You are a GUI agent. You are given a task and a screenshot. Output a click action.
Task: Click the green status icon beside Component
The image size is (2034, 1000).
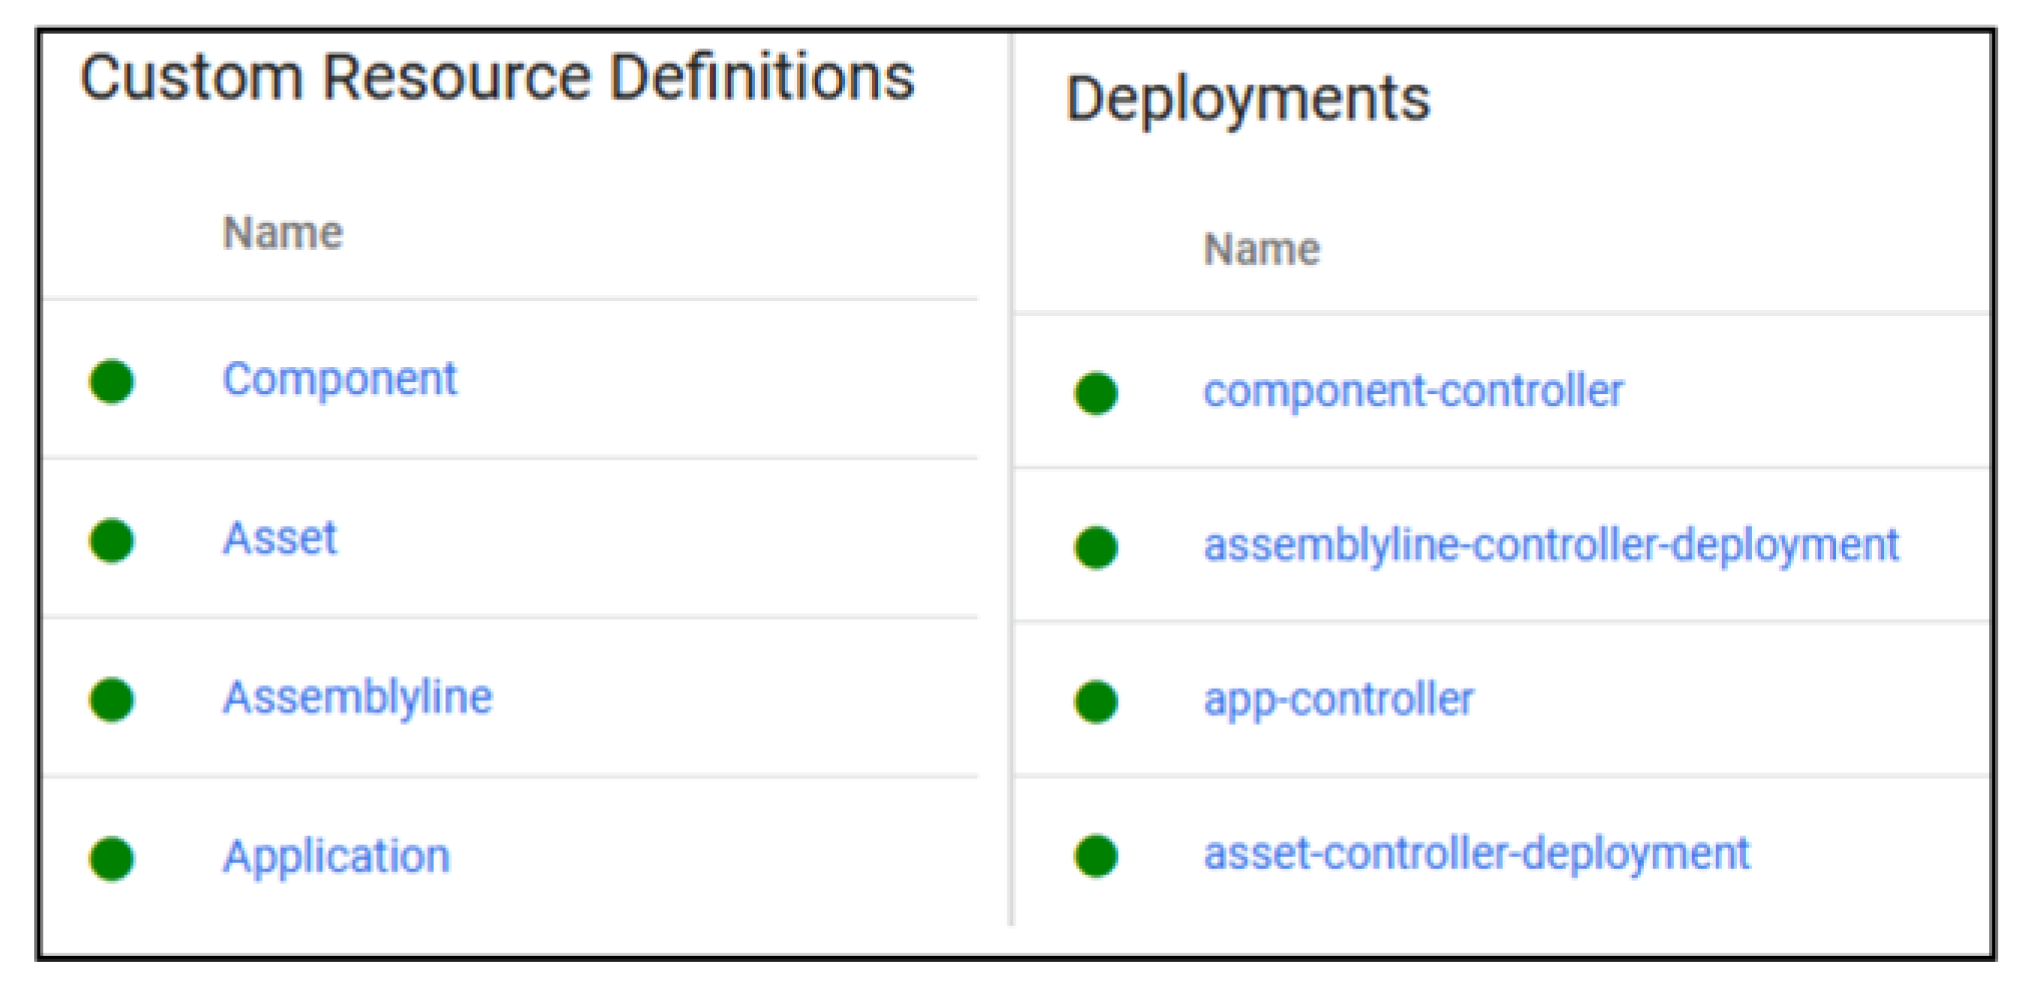pos(111,381)
